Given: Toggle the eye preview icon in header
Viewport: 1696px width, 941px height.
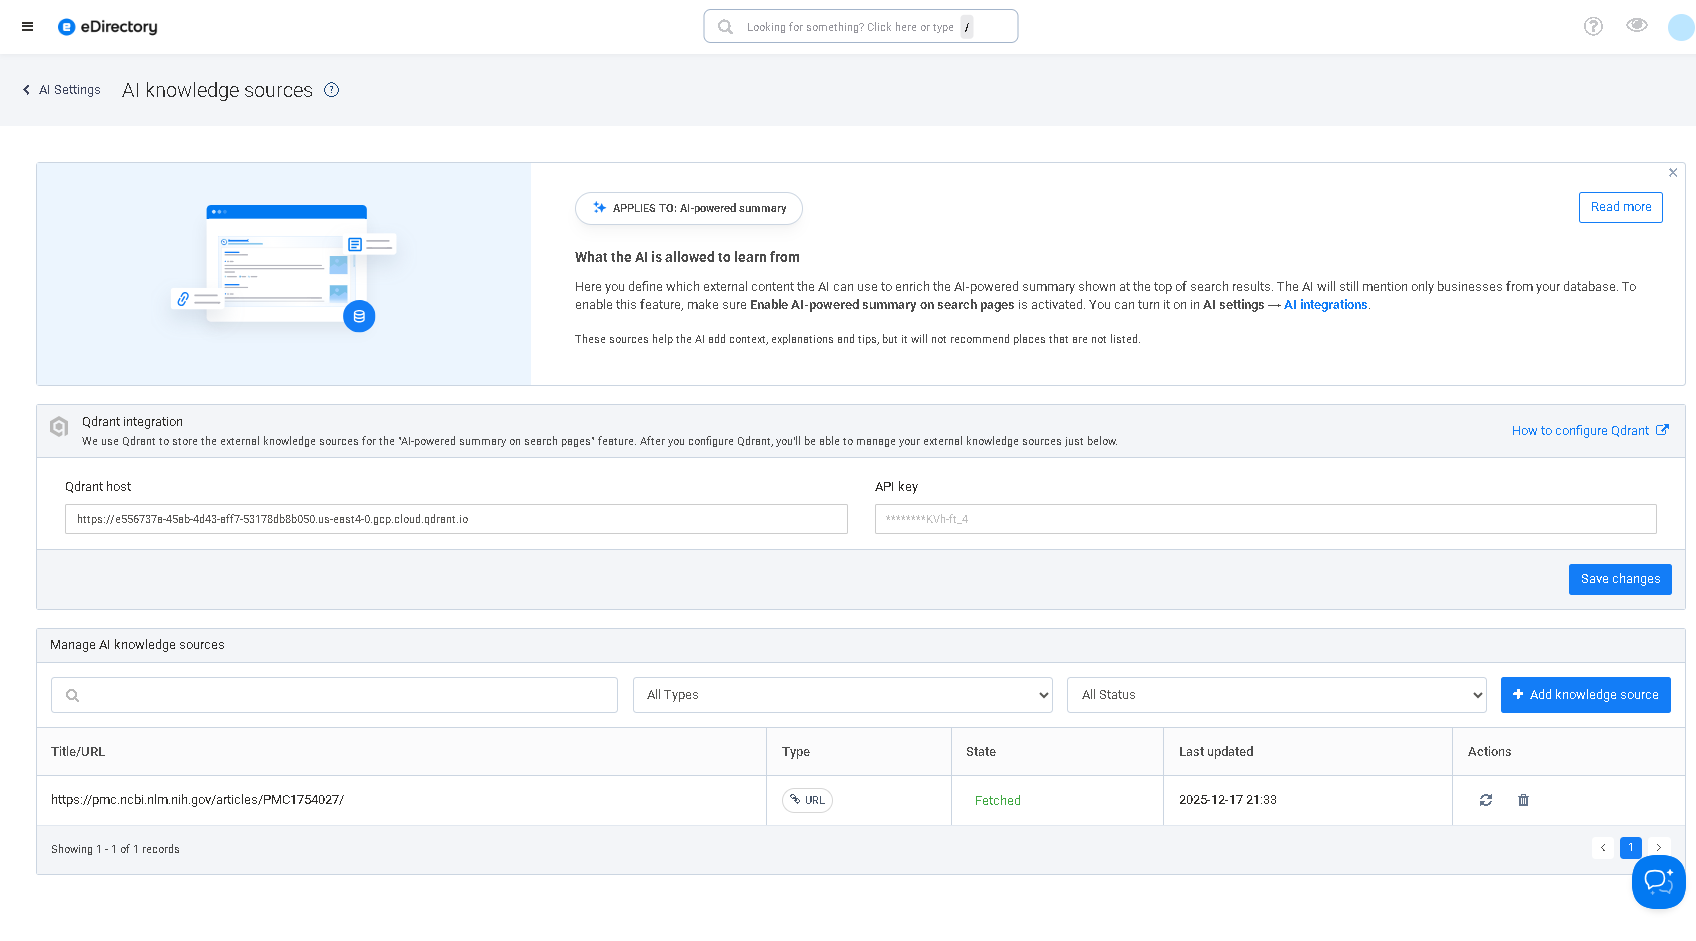Looking at the screenshot, I should 1637,25.
